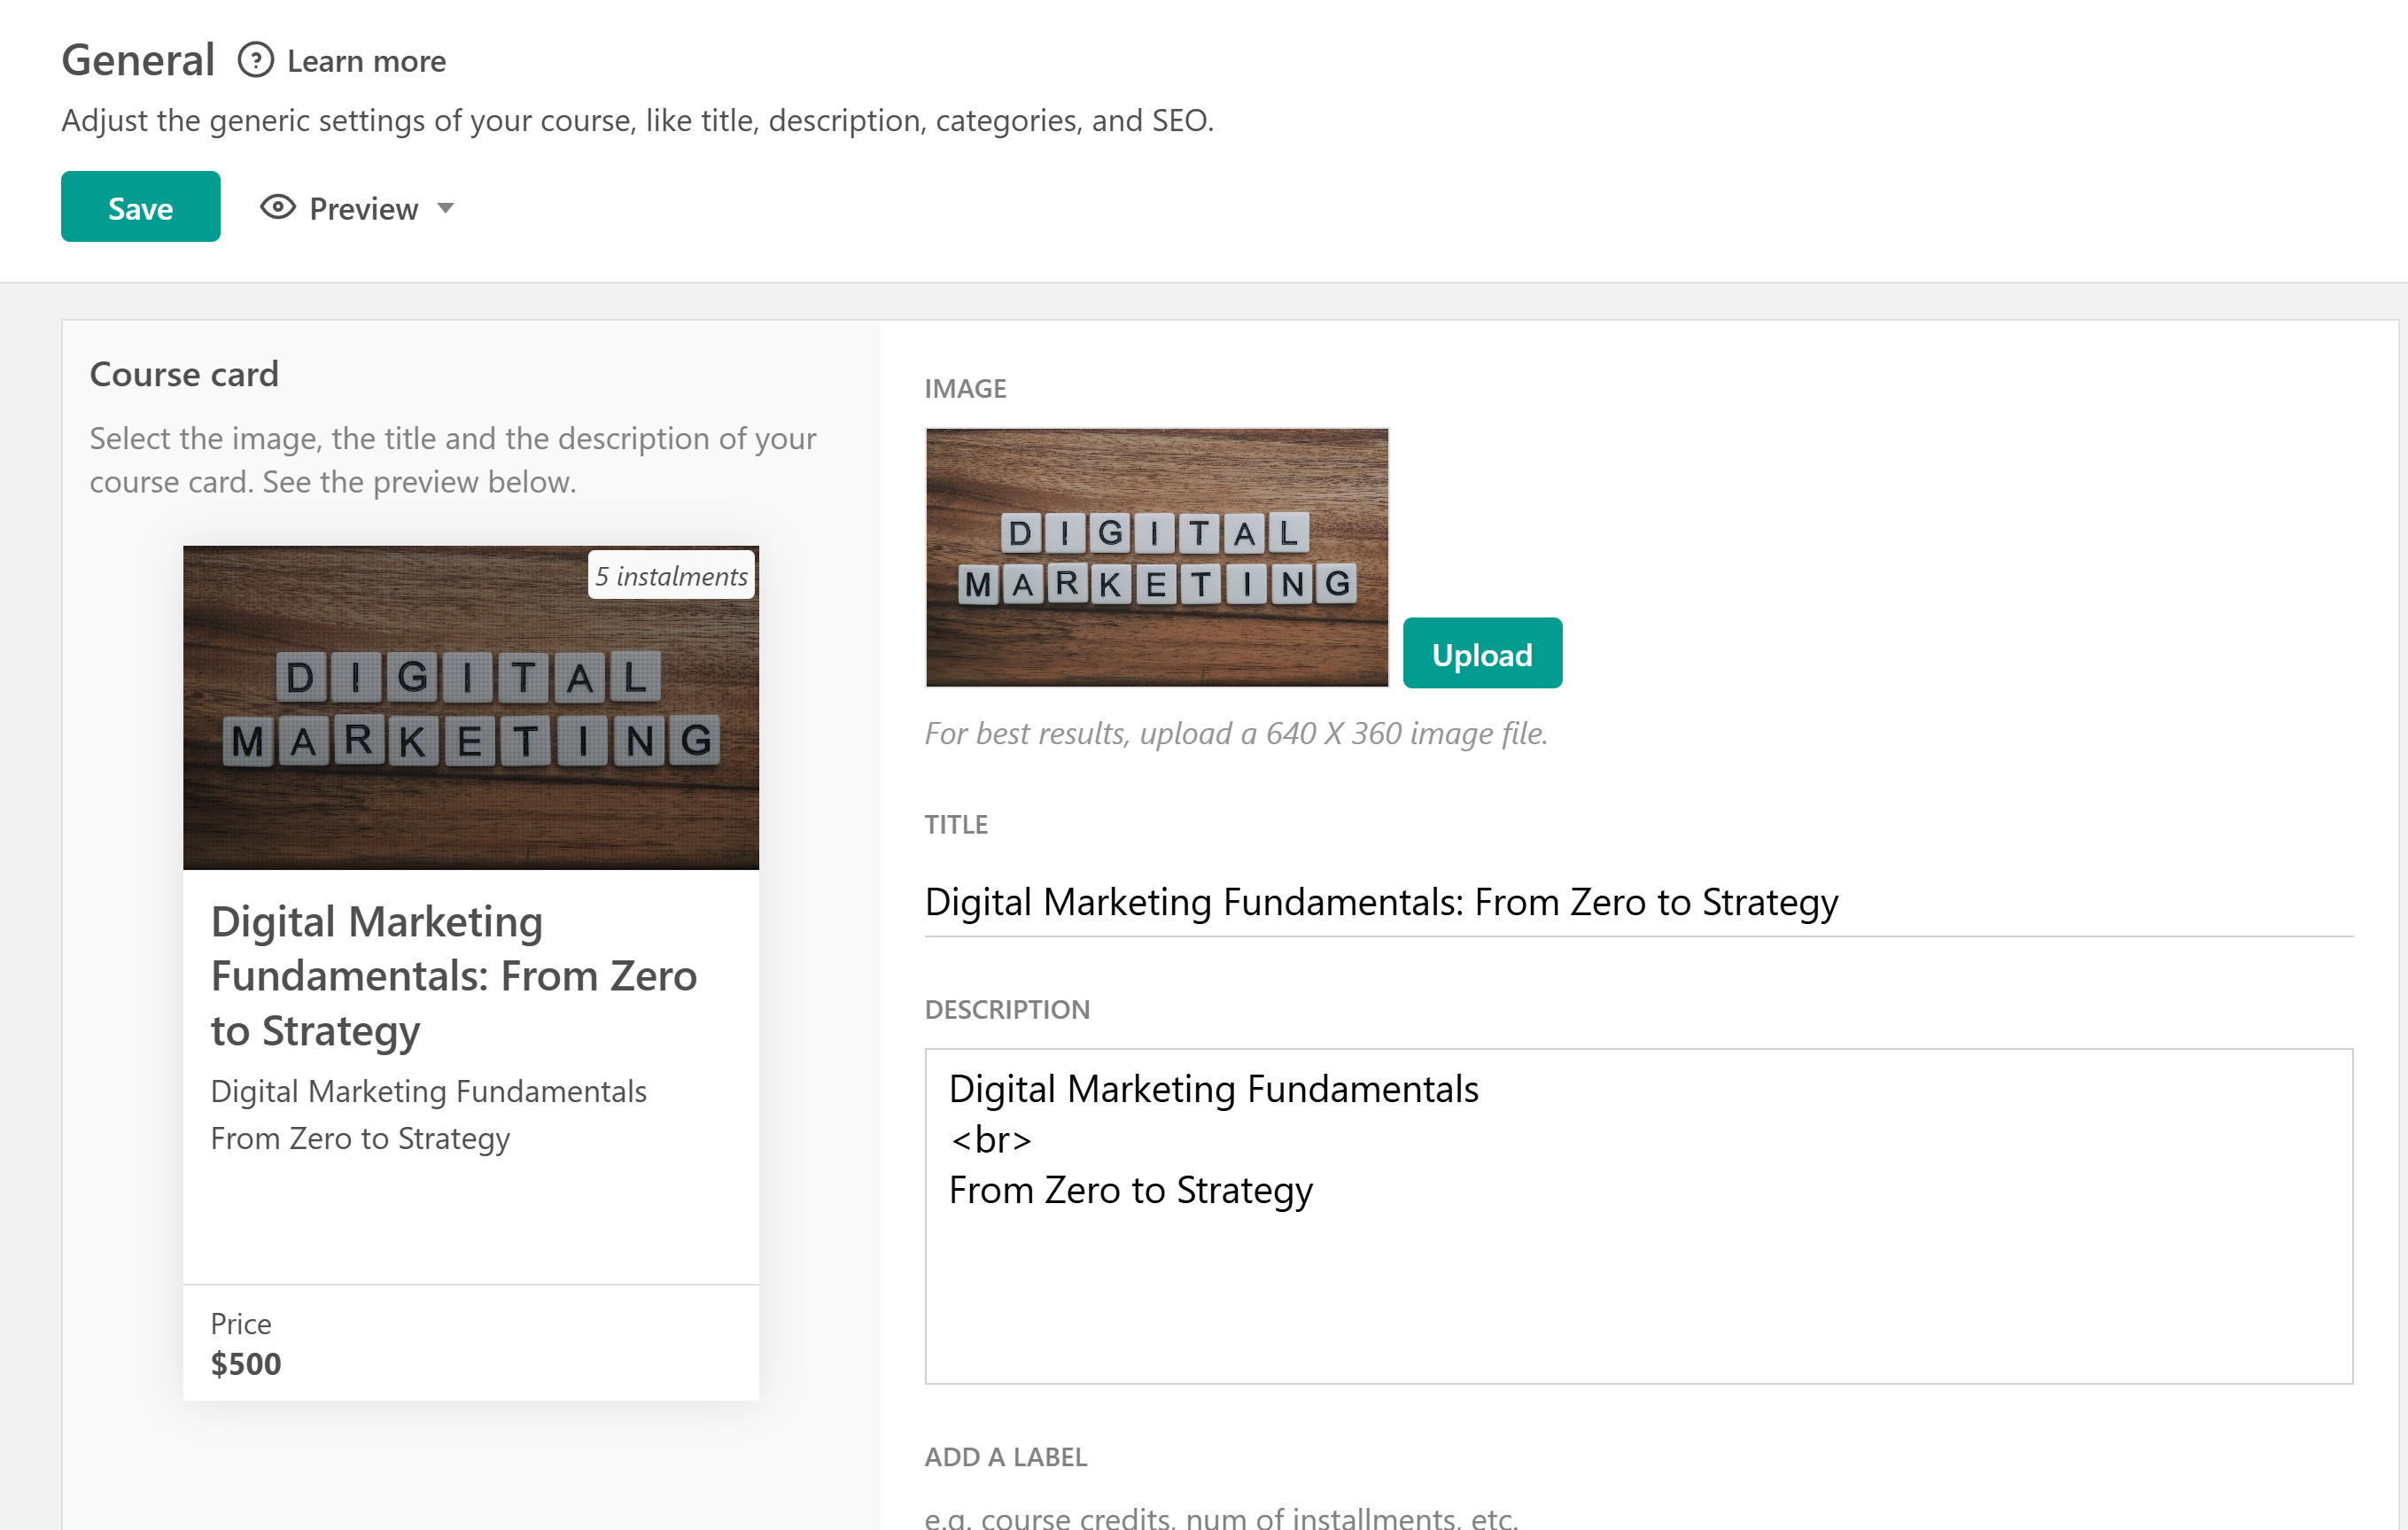The image size is (2408, 1530).
Task: Click the <br> line in the description
Action: (990, 1140)
